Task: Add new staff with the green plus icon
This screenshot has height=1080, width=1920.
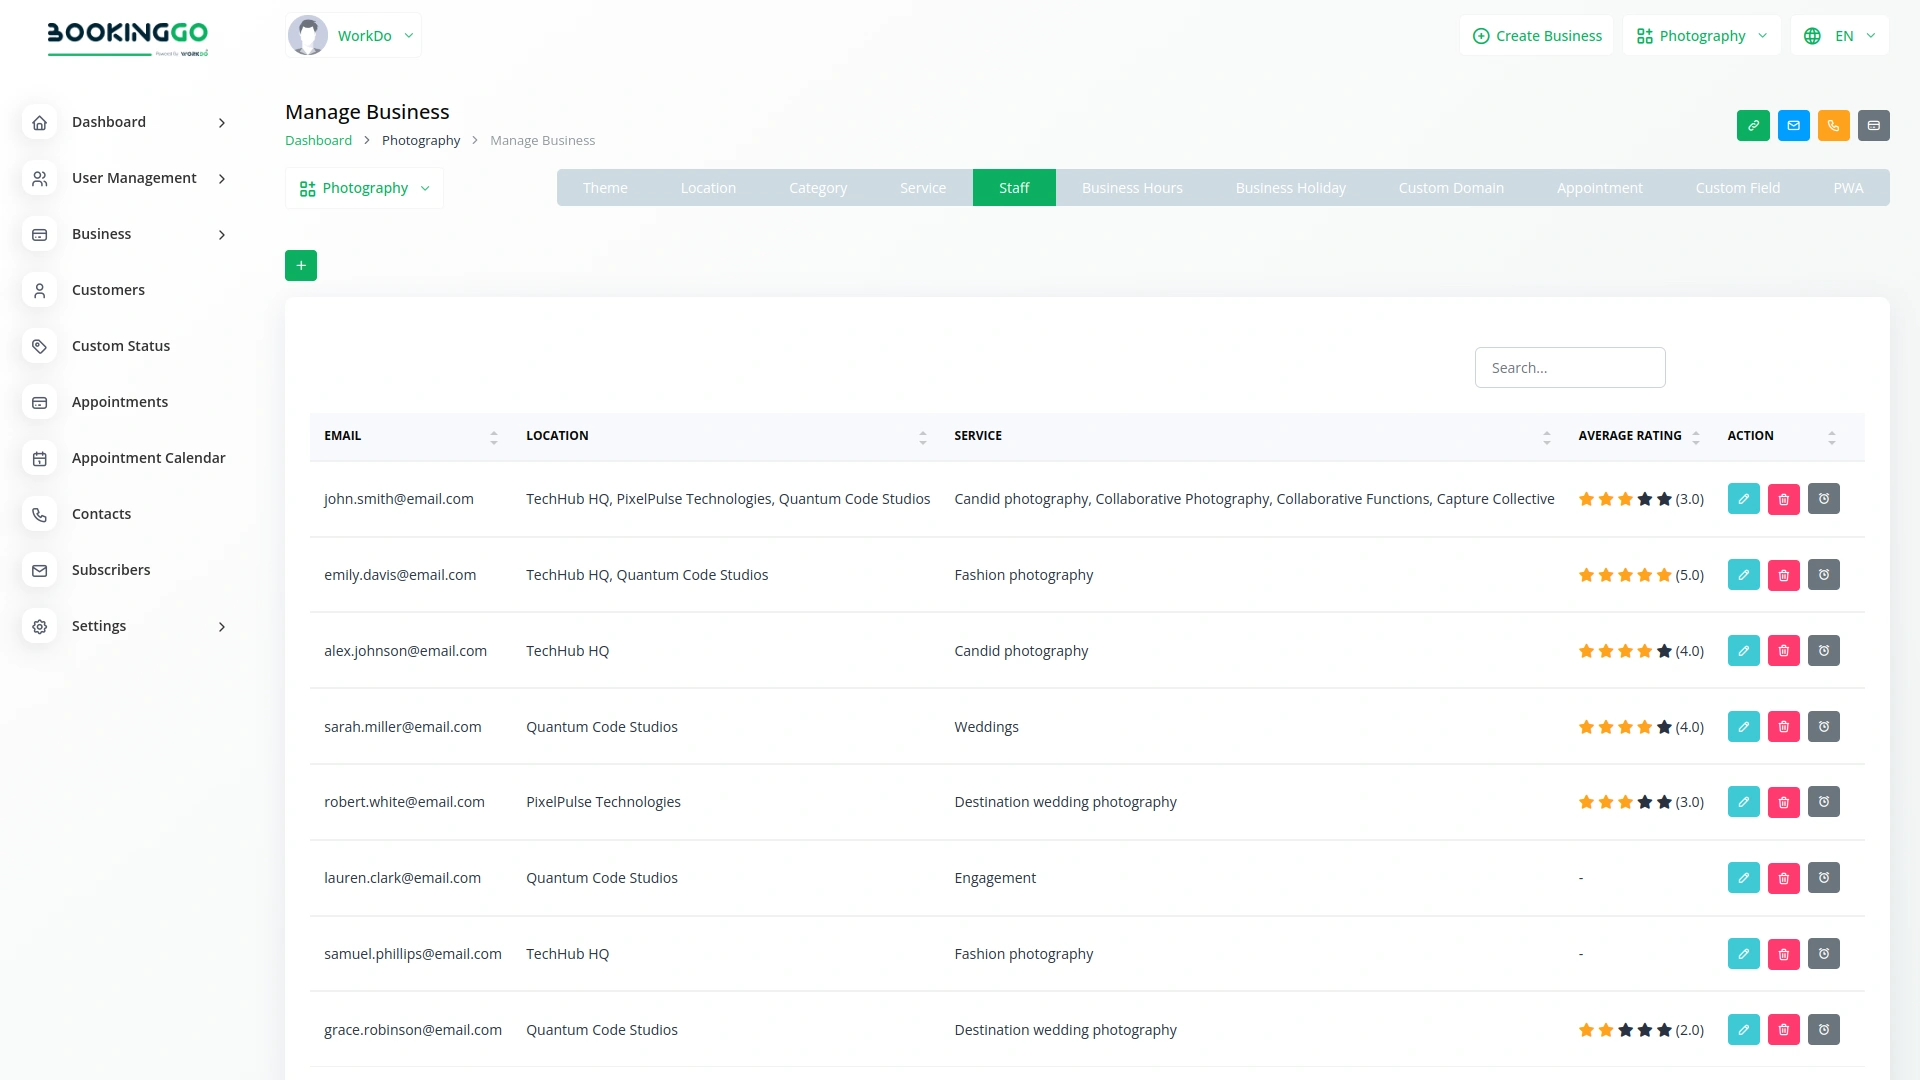Action: click(301, 265)
